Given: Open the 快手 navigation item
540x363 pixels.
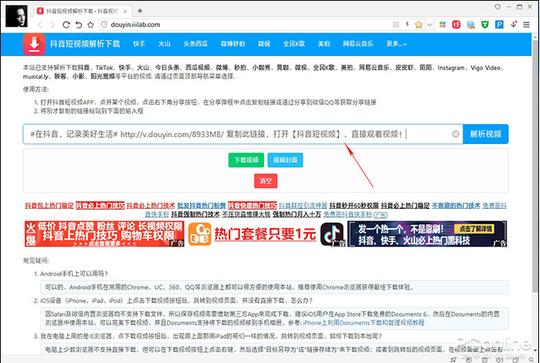Looking at the screenshot, I should coord(139,44).
